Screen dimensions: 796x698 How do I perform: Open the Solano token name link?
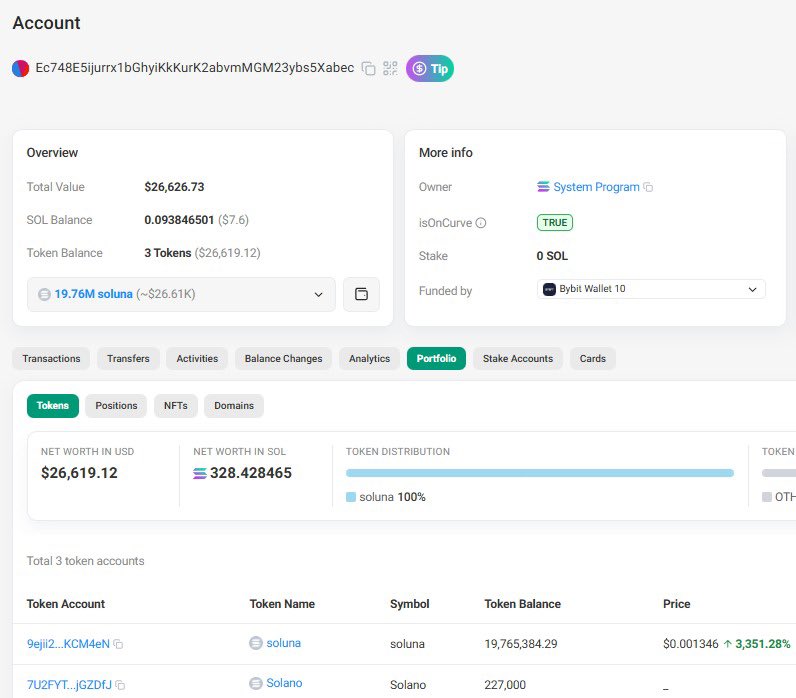[x=284, y=683]
